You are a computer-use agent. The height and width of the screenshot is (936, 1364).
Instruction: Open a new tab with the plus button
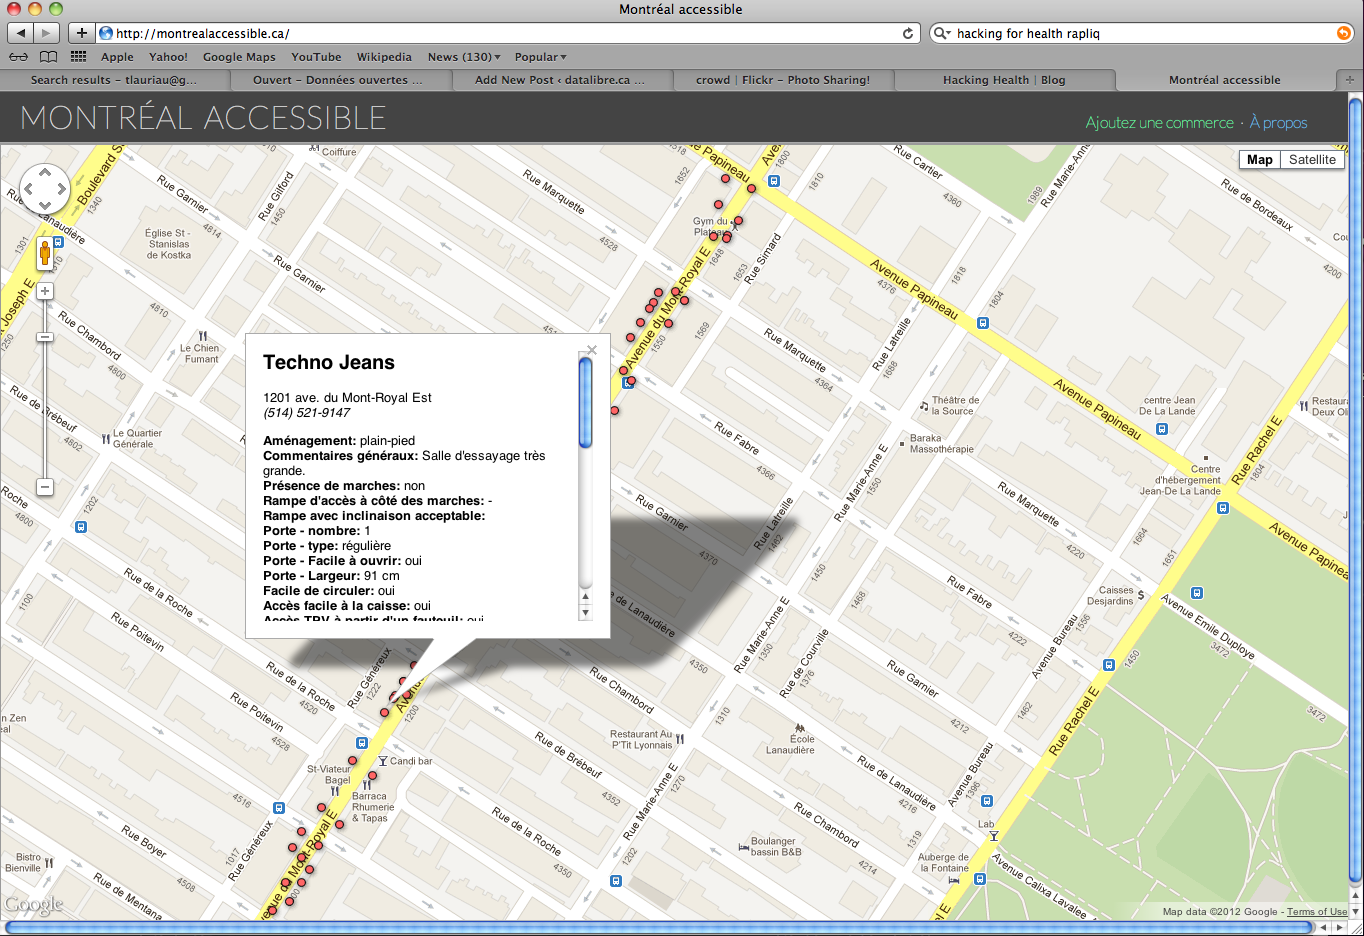tap(1349, 80)
